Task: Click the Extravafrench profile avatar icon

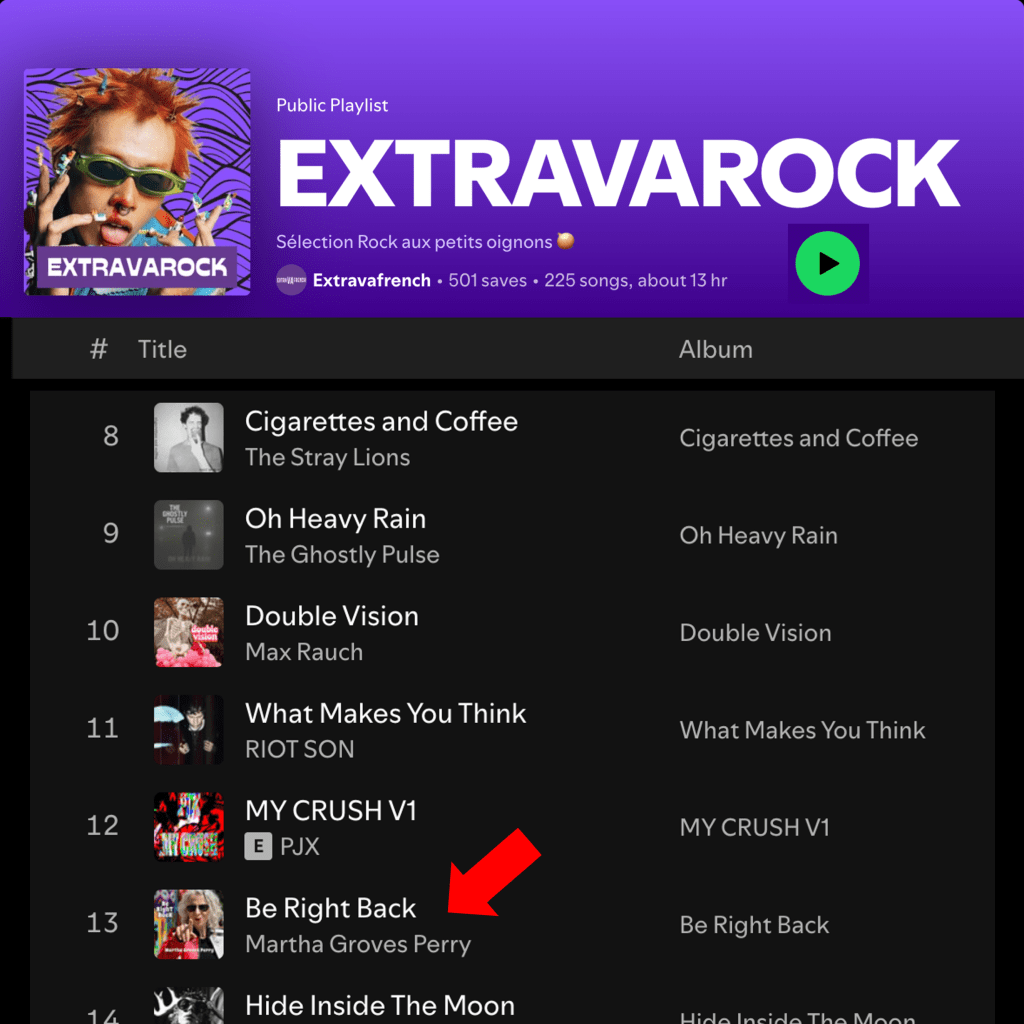Action: 291,281
